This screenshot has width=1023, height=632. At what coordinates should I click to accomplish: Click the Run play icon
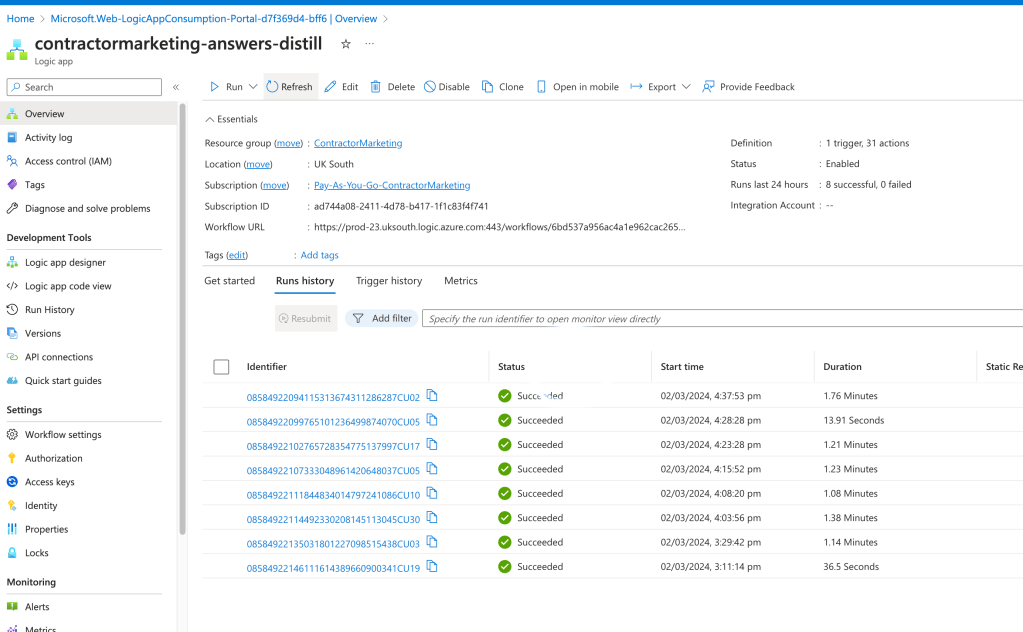215,87
